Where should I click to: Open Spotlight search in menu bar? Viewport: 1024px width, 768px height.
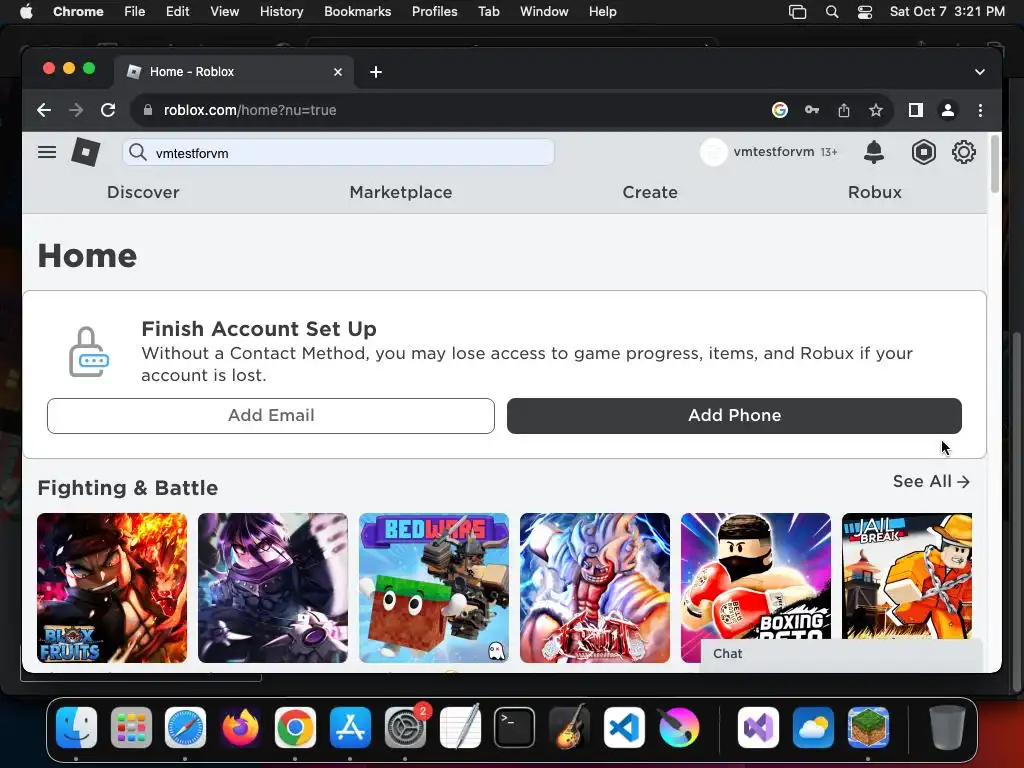tap(831, 12)
